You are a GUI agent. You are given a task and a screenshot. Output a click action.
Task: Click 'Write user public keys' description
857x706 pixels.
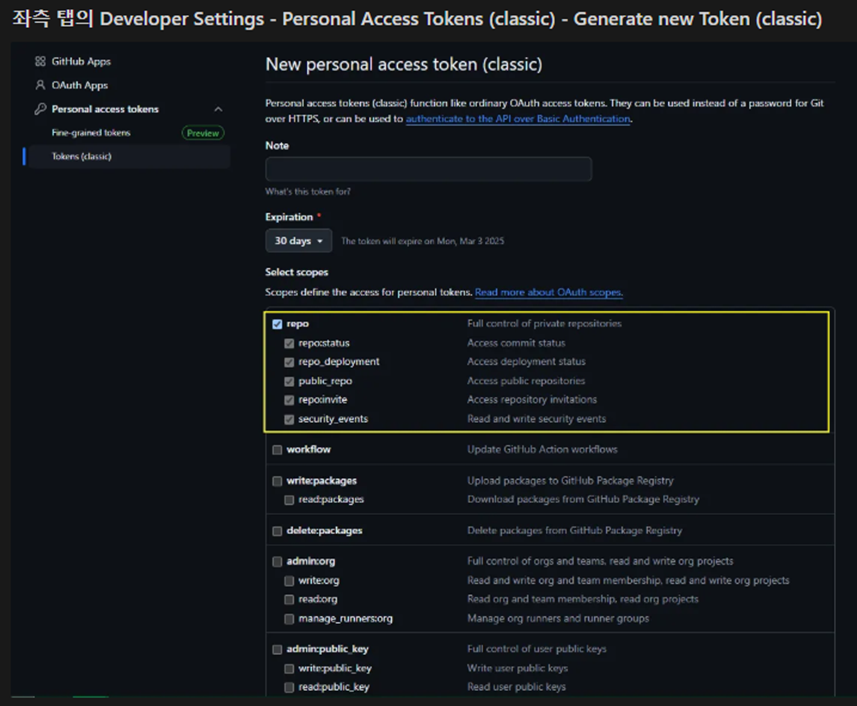coord(517,668)
